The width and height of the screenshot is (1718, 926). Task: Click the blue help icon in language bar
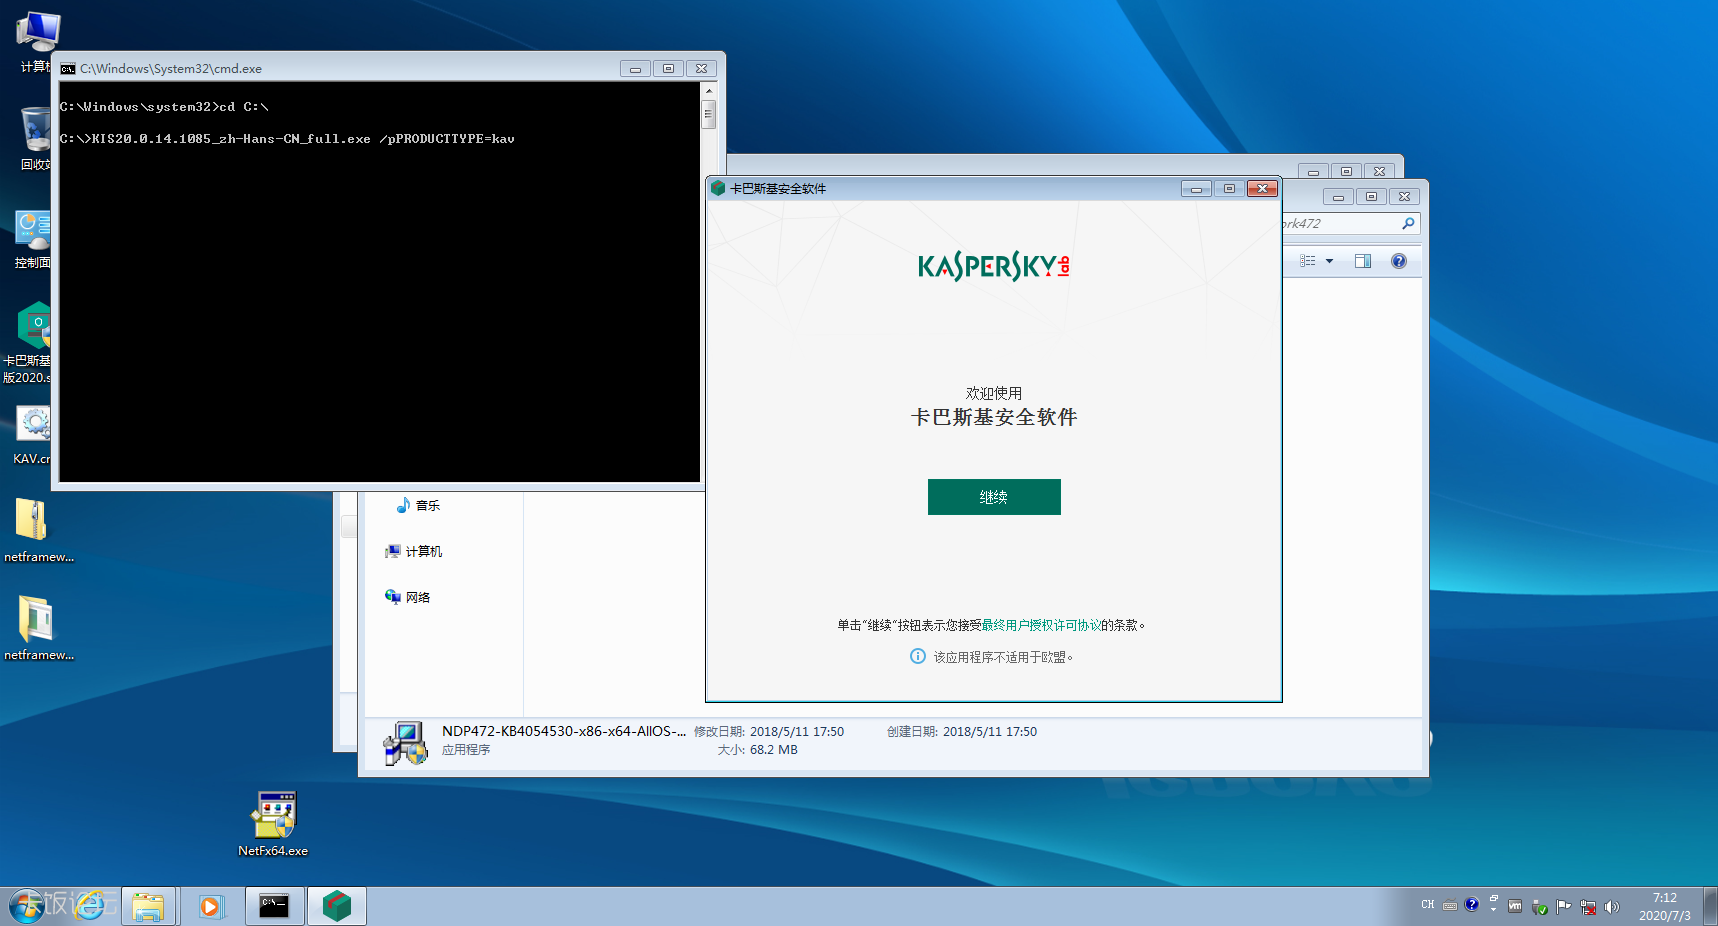coord(1471,904)
